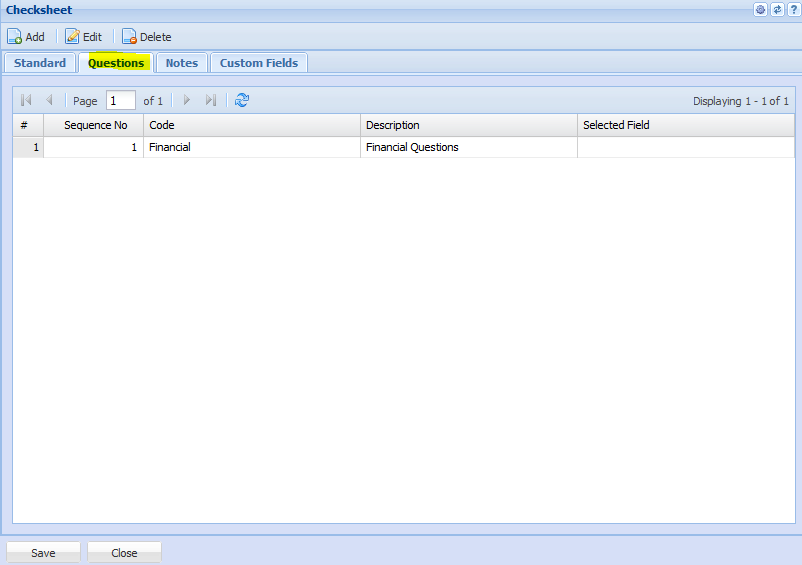Click the help question mark icon

point(793,10)
